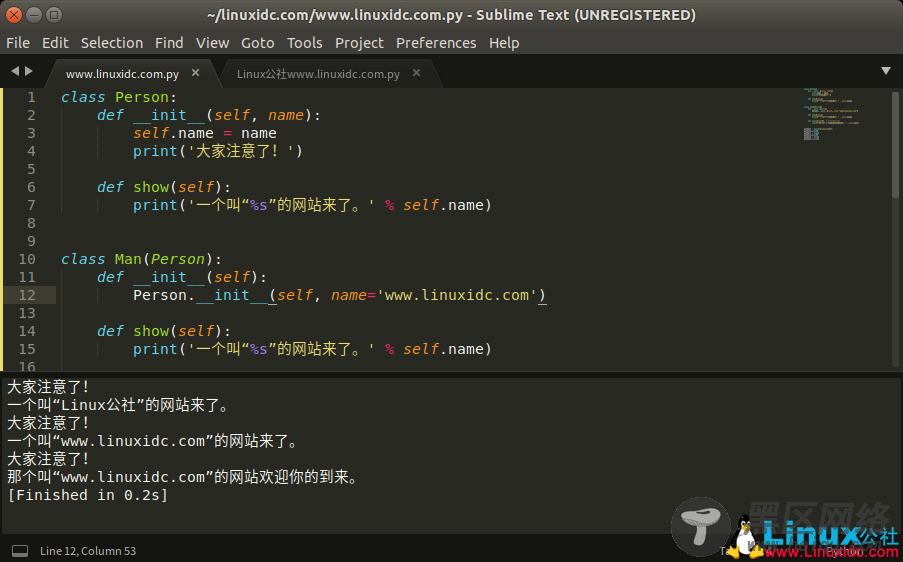Click 'def __init__(self):' on line 11
903x562 pixels.
click(182, 277)
